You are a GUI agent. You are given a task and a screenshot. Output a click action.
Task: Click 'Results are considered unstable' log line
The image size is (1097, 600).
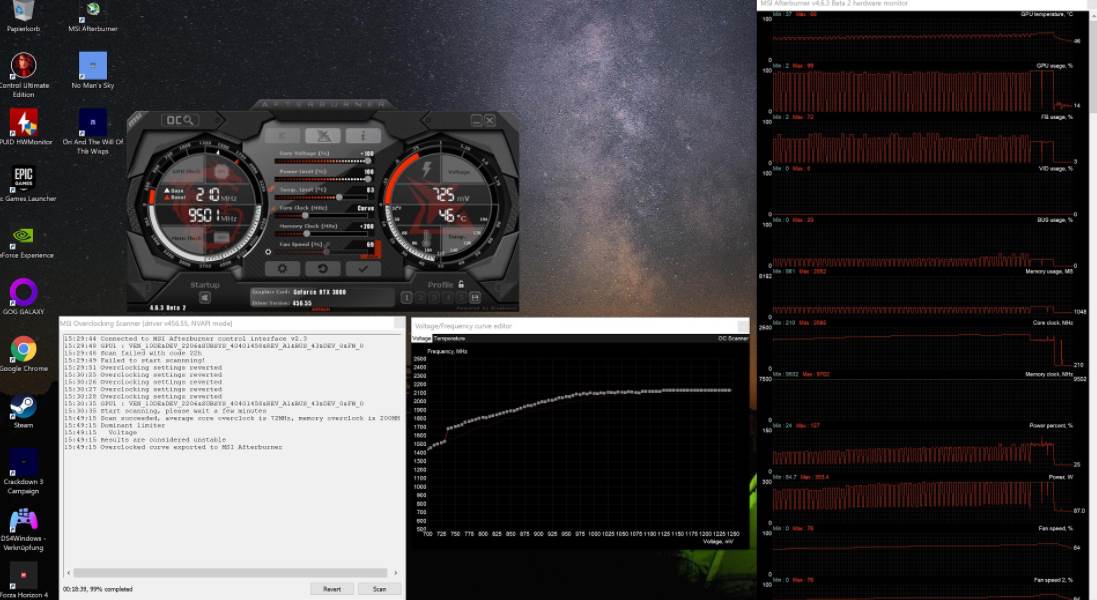145,440
